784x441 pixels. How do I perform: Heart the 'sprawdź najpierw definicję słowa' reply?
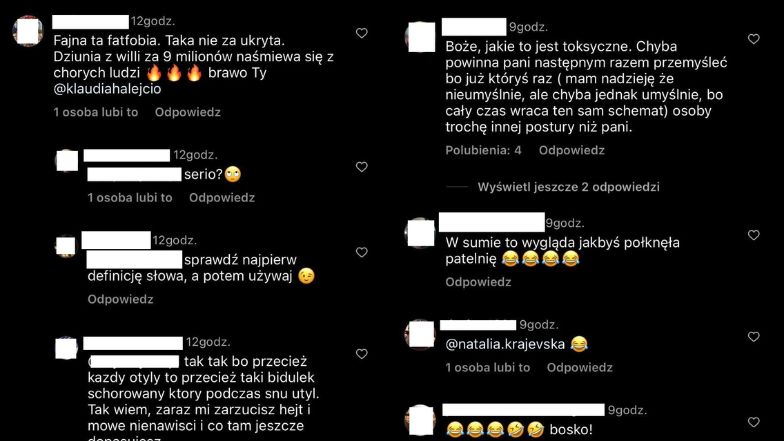pyautogui.click(x=362, y=252)
